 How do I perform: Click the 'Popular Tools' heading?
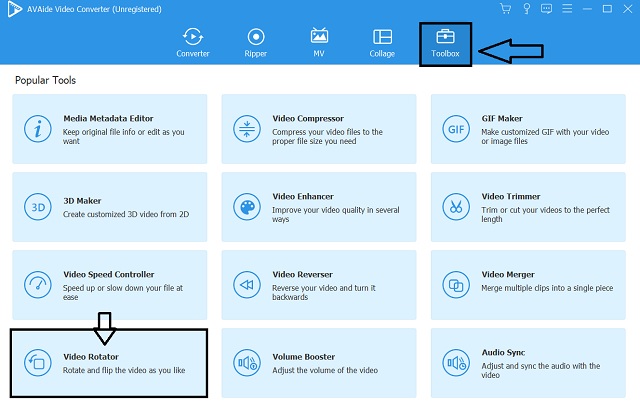click(45, 80)
